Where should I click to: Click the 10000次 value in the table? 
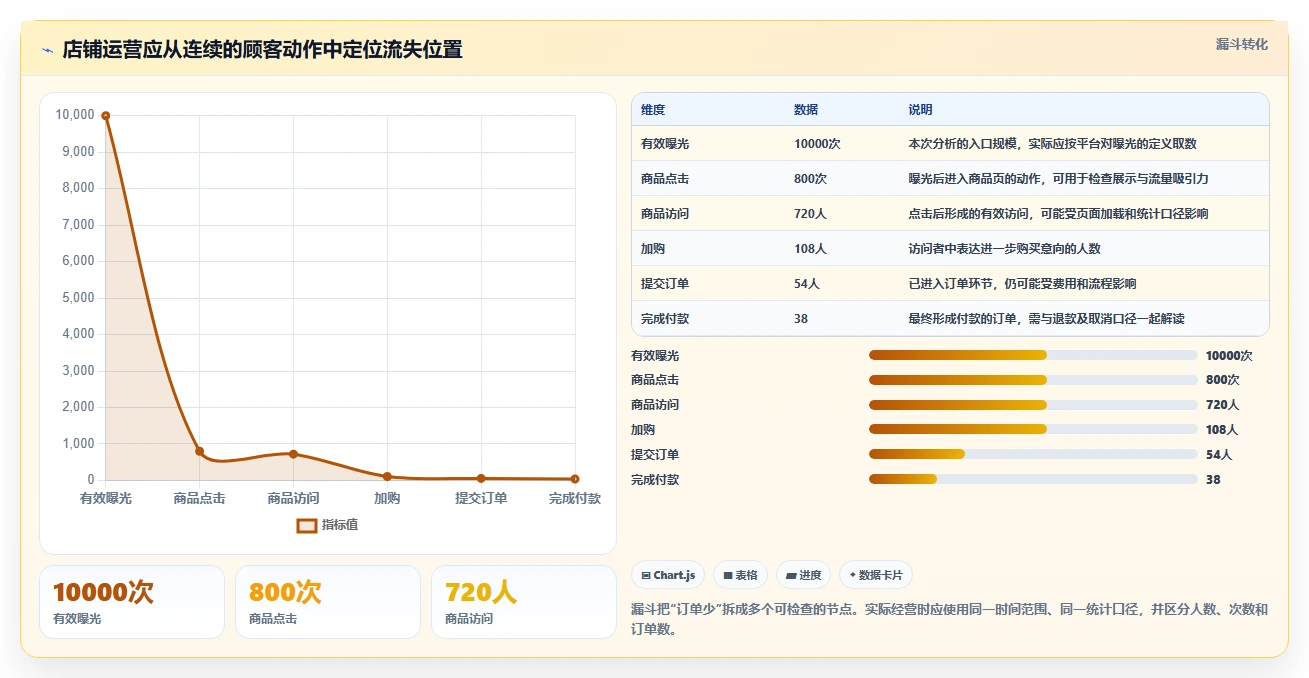click(x=817, y=144)
